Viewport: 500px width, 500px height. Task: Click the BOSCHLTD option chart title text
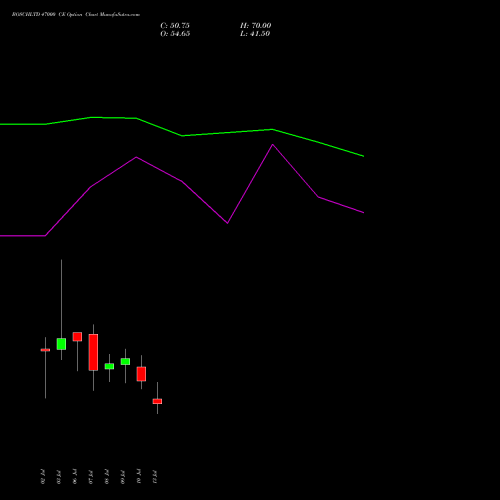pyautogui.click(x=76, y=15)
